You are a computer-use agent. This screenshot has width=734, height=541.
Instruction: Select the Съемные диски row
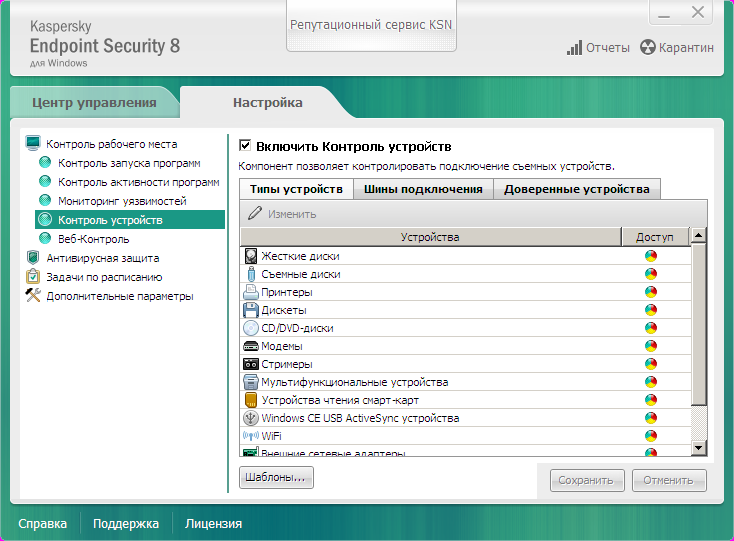[465, 274]
